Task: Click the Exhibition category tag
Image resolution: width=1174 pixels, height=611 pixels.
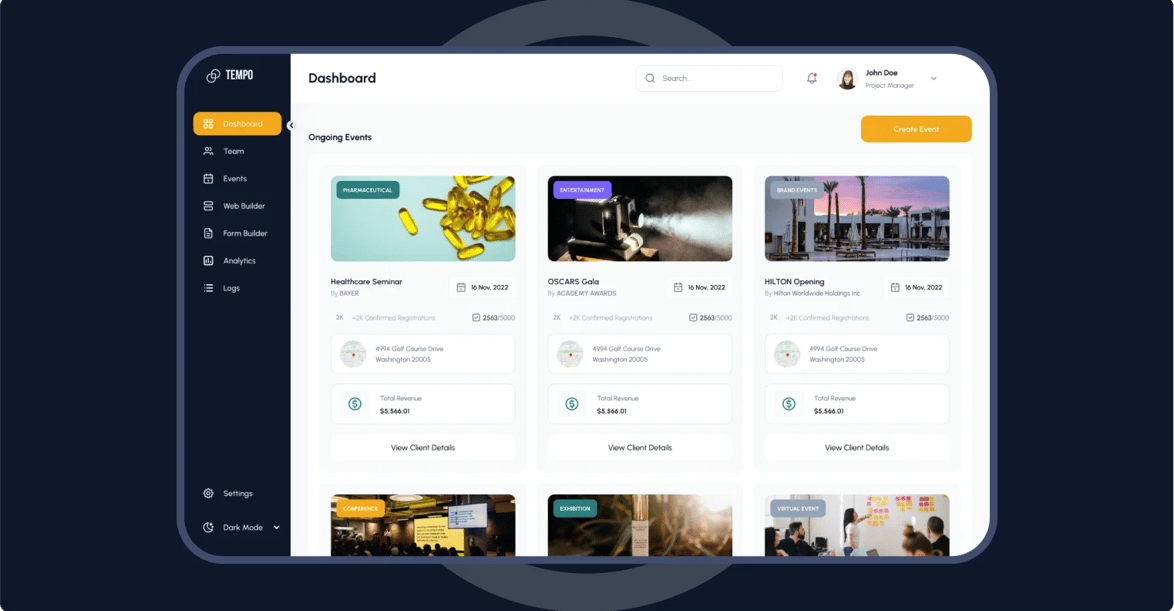Action: 575,508
